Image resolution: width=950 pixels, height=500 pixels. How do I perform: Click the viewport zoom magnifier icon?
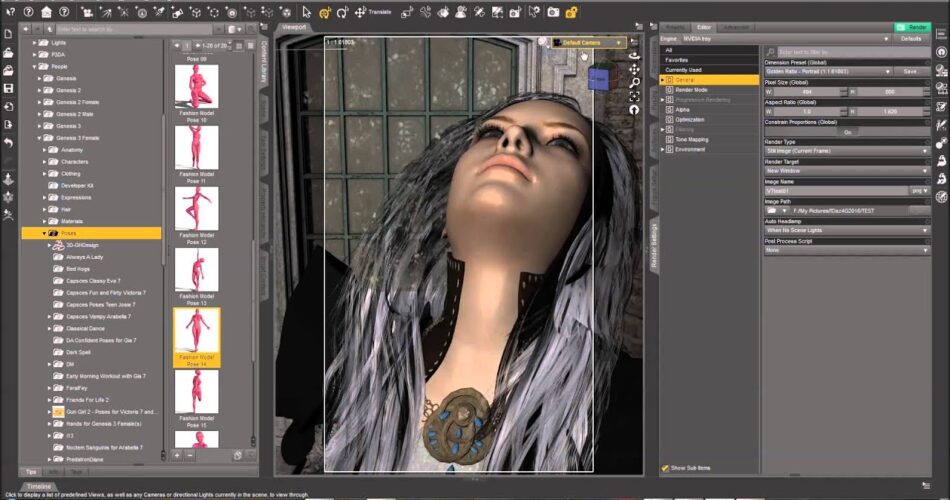pos(634,82)
